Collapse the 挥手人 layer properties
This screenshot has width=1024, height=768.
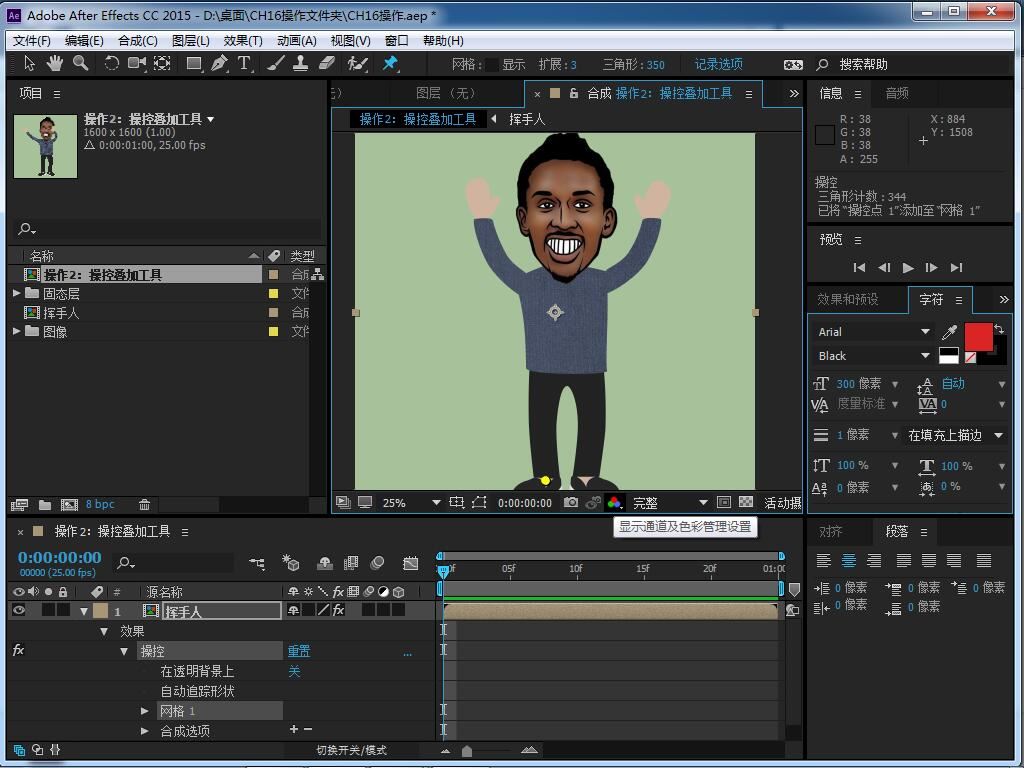[84, 611]
